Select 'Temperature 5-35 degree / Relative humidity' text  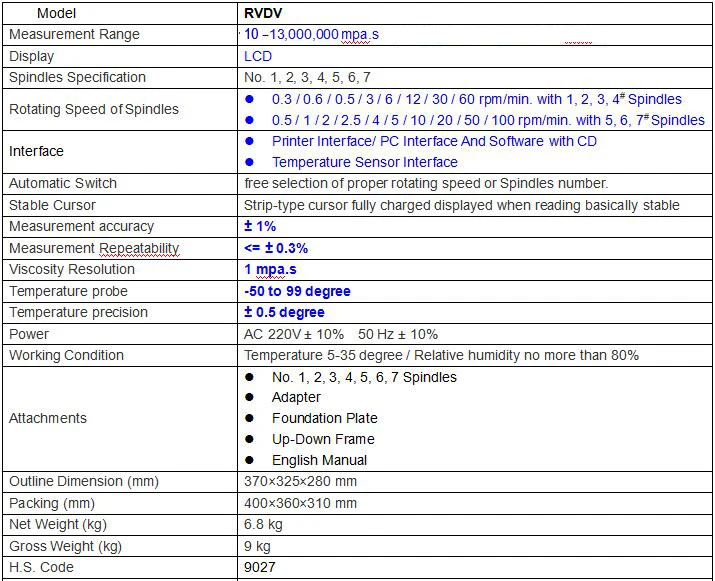[441, 355]
